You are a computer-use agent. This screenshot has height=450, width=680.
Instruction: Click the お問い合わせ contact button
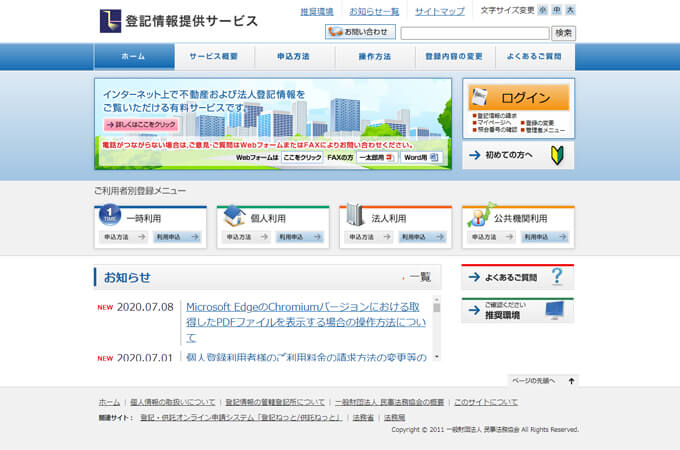(x=360, y=32)
